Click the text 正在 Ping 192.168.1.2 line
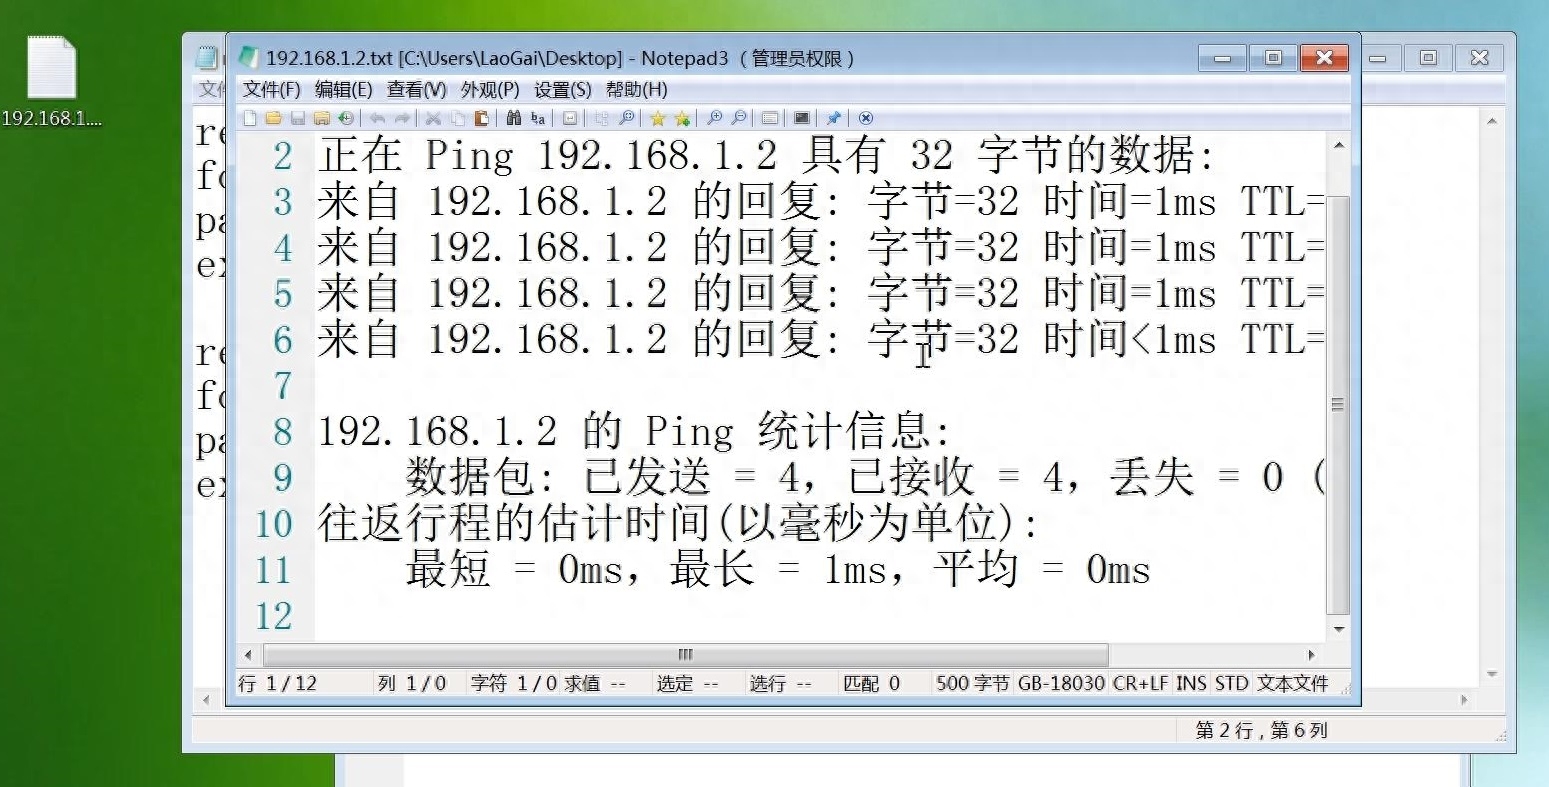 coord(767,156)
